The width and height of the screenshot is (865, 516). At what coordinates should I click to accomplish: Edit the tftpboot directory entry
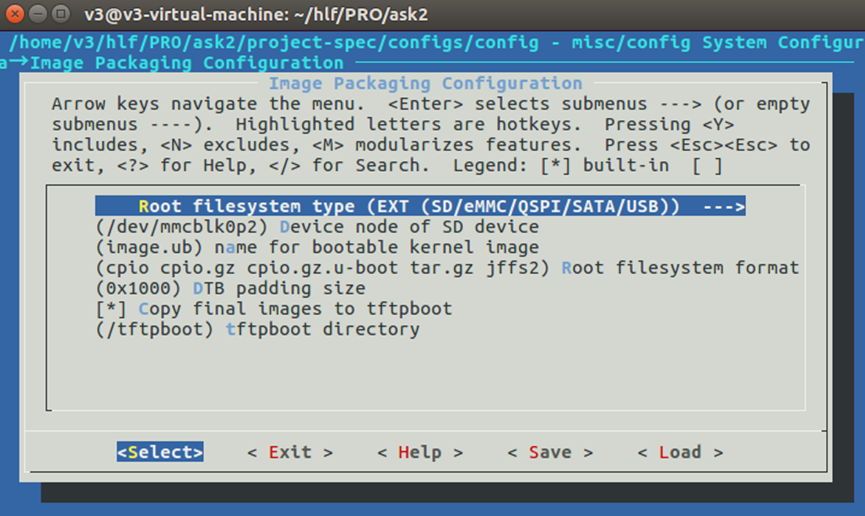[257, 329]
